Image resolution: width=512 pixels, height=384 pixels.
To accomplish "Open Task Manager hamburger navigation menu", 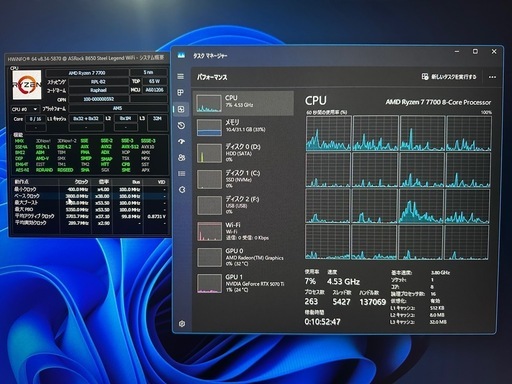I will [180, 76].
